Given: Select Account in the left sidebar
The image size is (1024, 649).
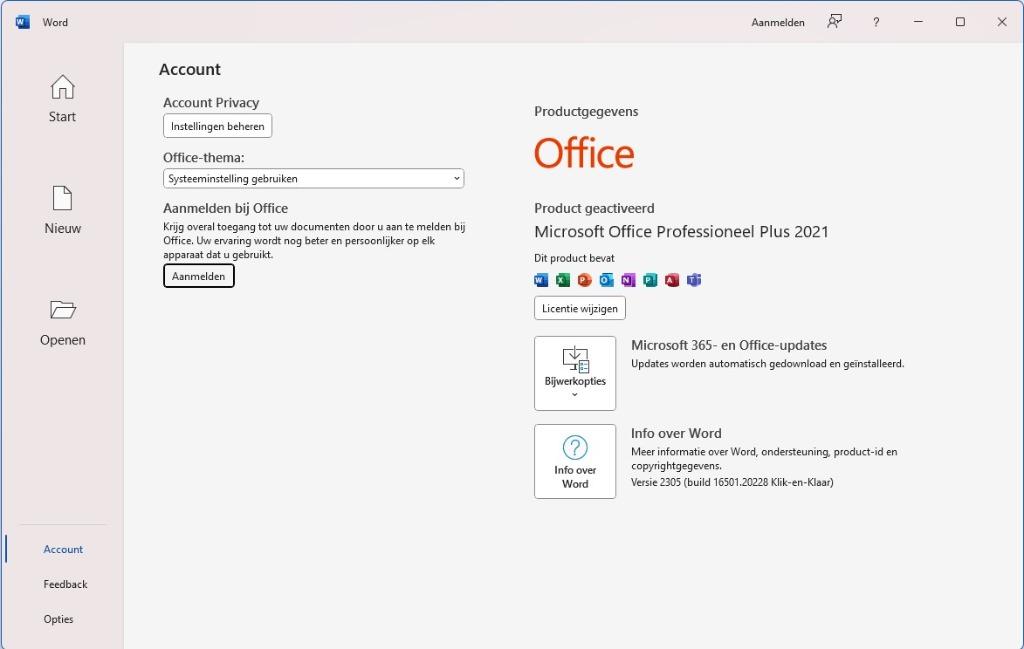Looking at the screenshot, I should coord(63,549).
